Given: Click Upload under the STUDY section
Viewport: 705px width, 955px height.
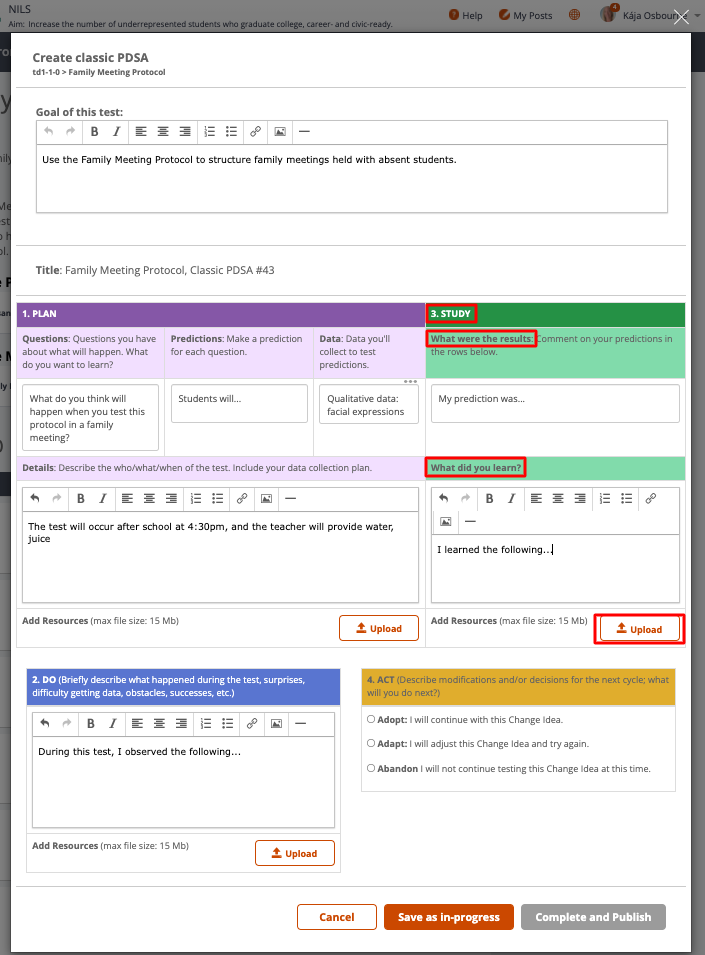Looking at the screenshot, I should pos(639,629).
